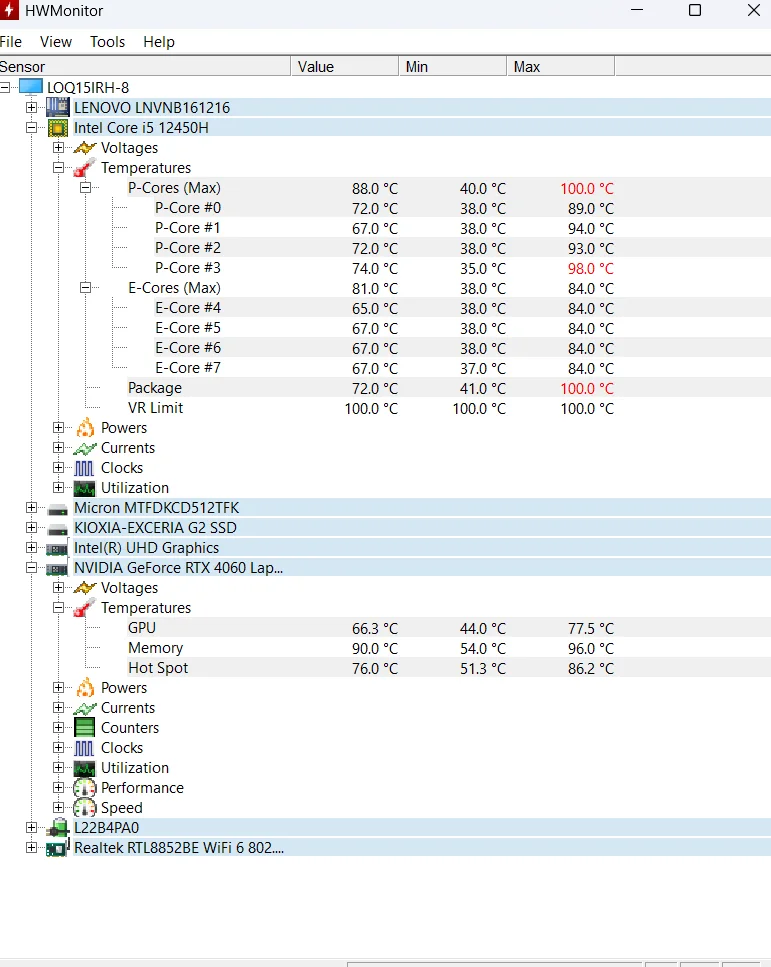Expand the Micron MTFDKCD512TFK drive node
Viewport: 771px width, 967px height.
pyautogui.click(x=31, y=508)
